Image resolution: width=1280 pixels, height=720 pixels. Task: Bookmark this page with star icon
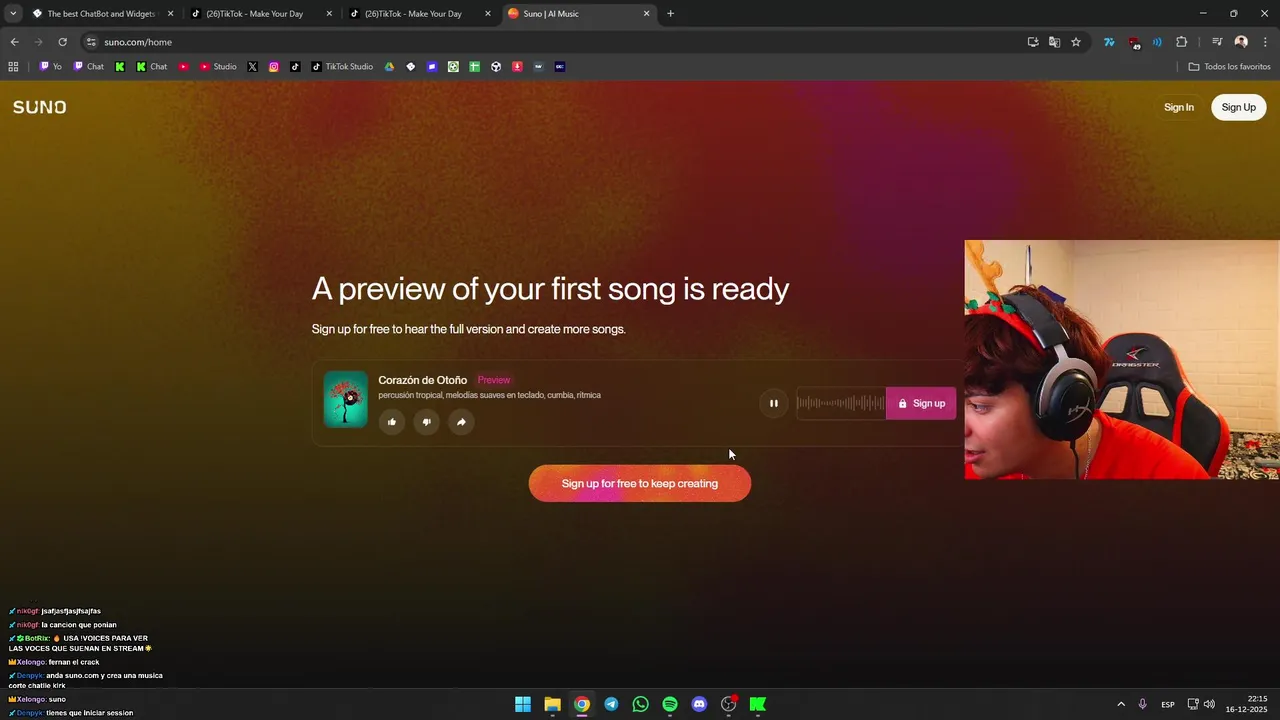click(1076, 42)
